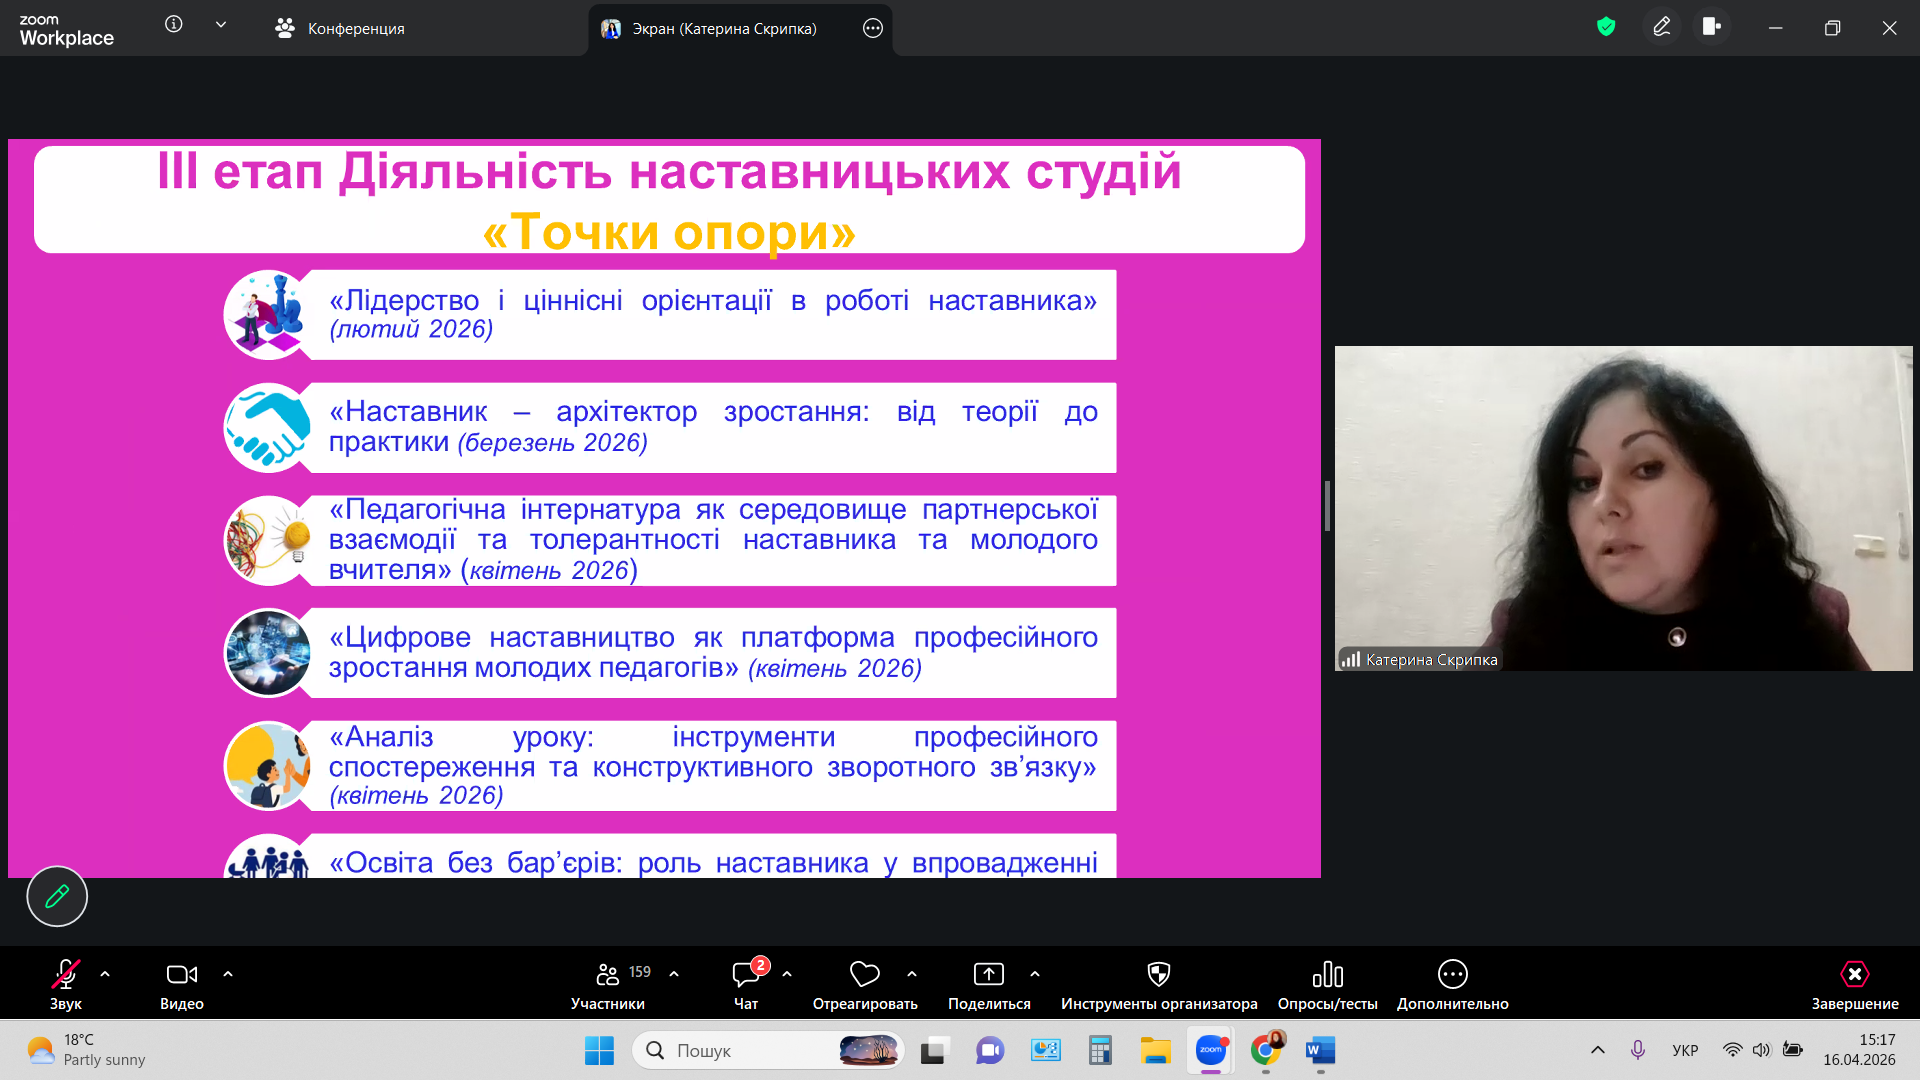Toggle the view layout icon in title bar
Viewport: 1920px width, 1080px height.
click(x=1712, y=27)
